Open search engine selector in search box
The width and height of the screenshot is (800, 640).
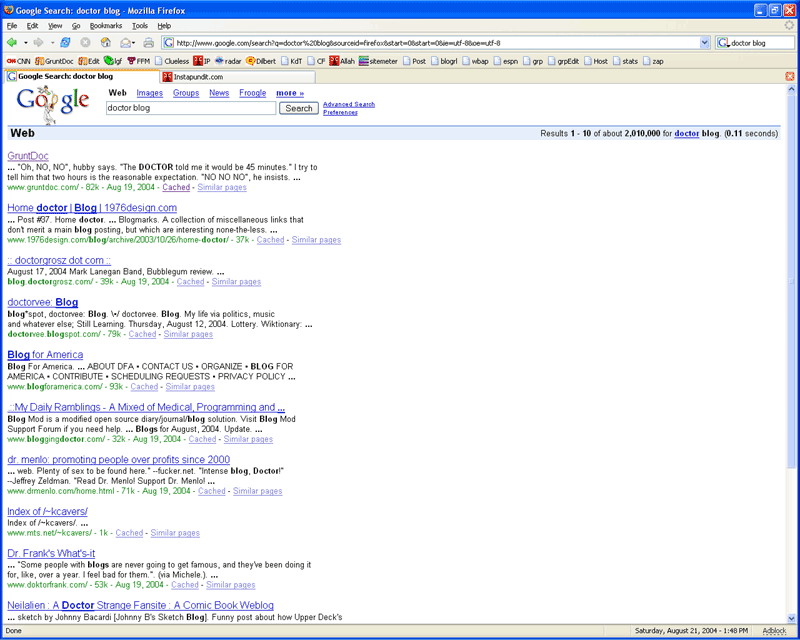pyautogui.click(x=723, y=43)
